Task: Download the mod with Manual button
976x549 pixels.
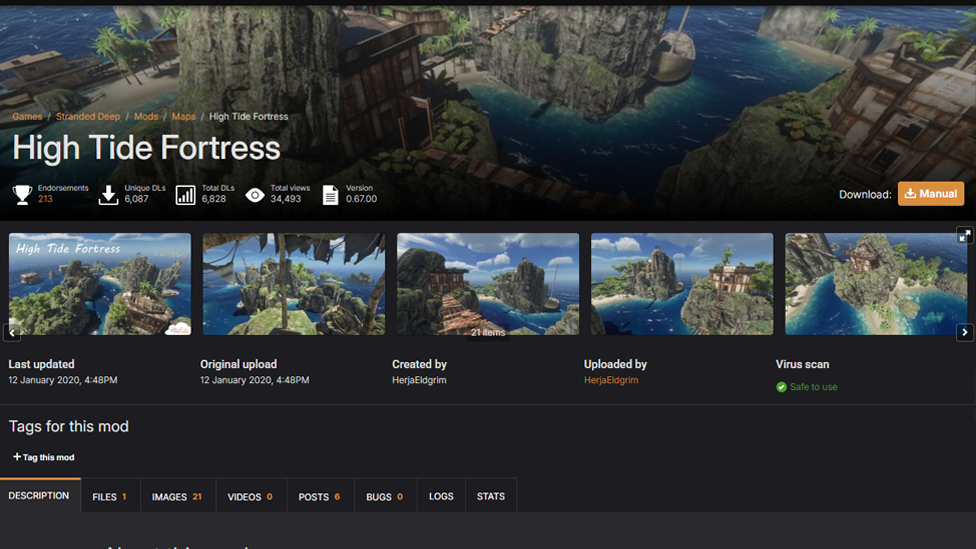Action: pos(931,194)
